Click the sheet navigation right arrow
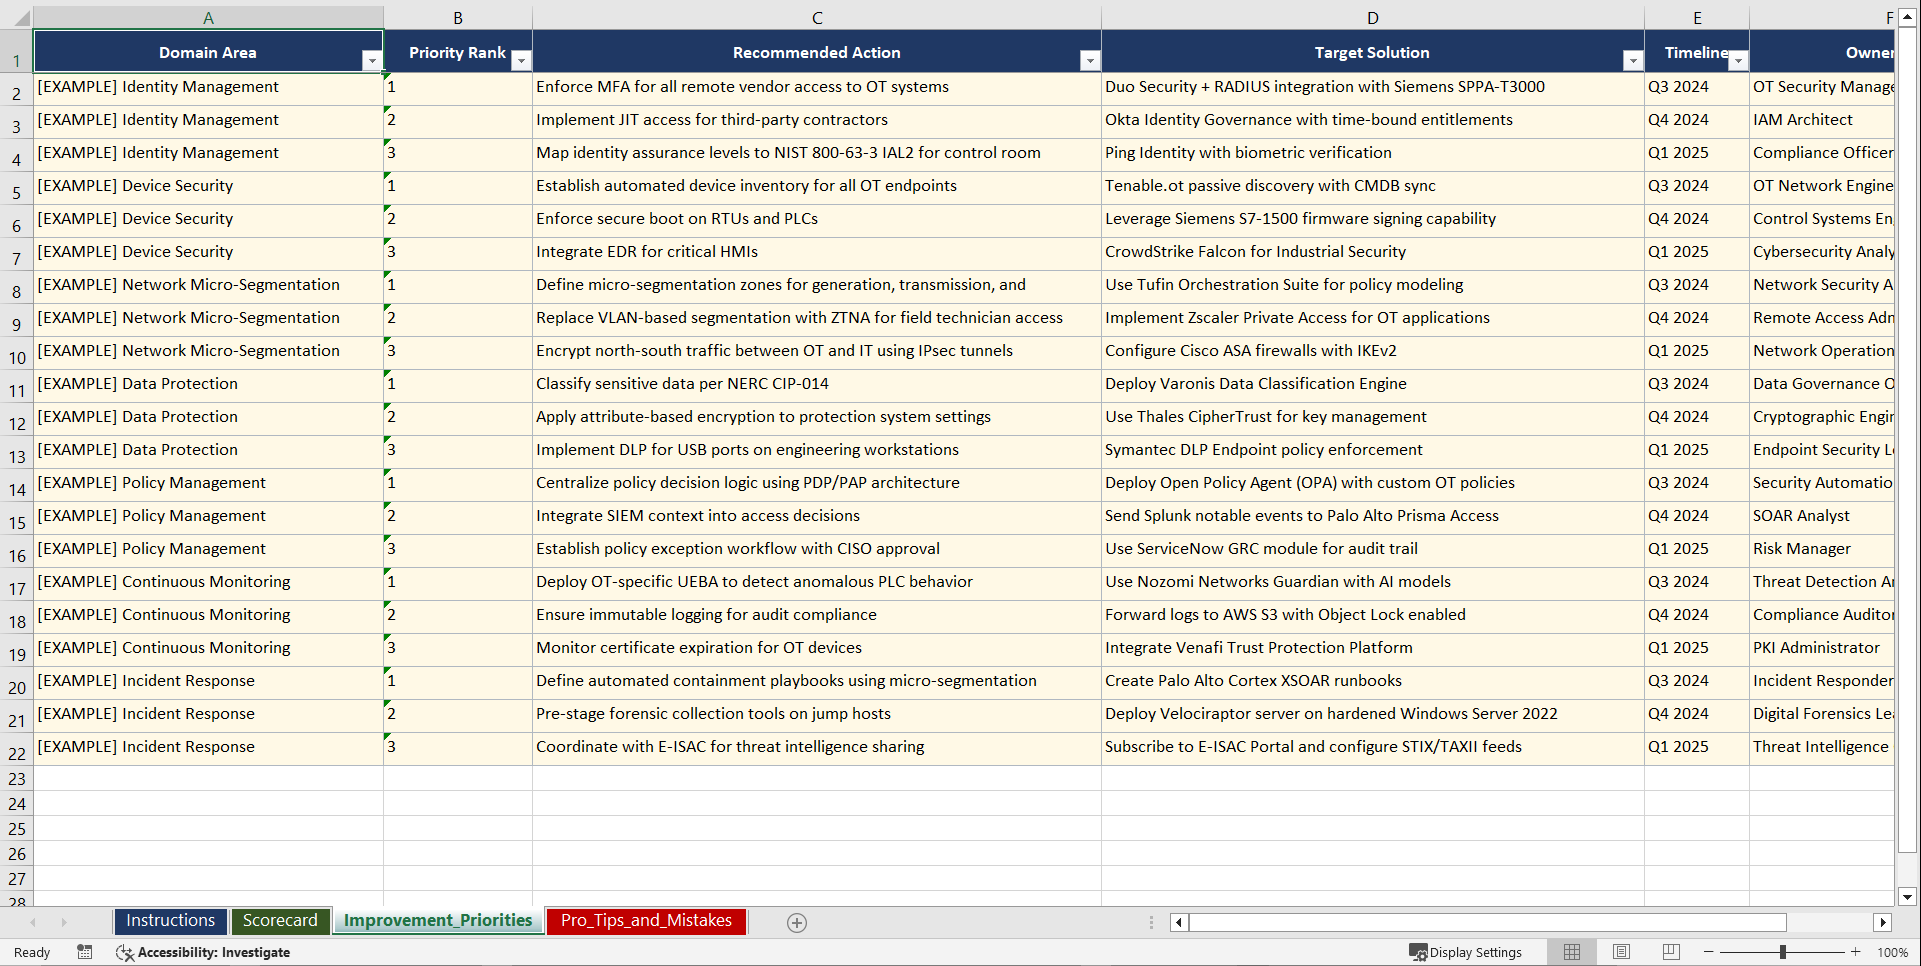The height and width of the screenshot is (966, 1921). click(64, 922)
